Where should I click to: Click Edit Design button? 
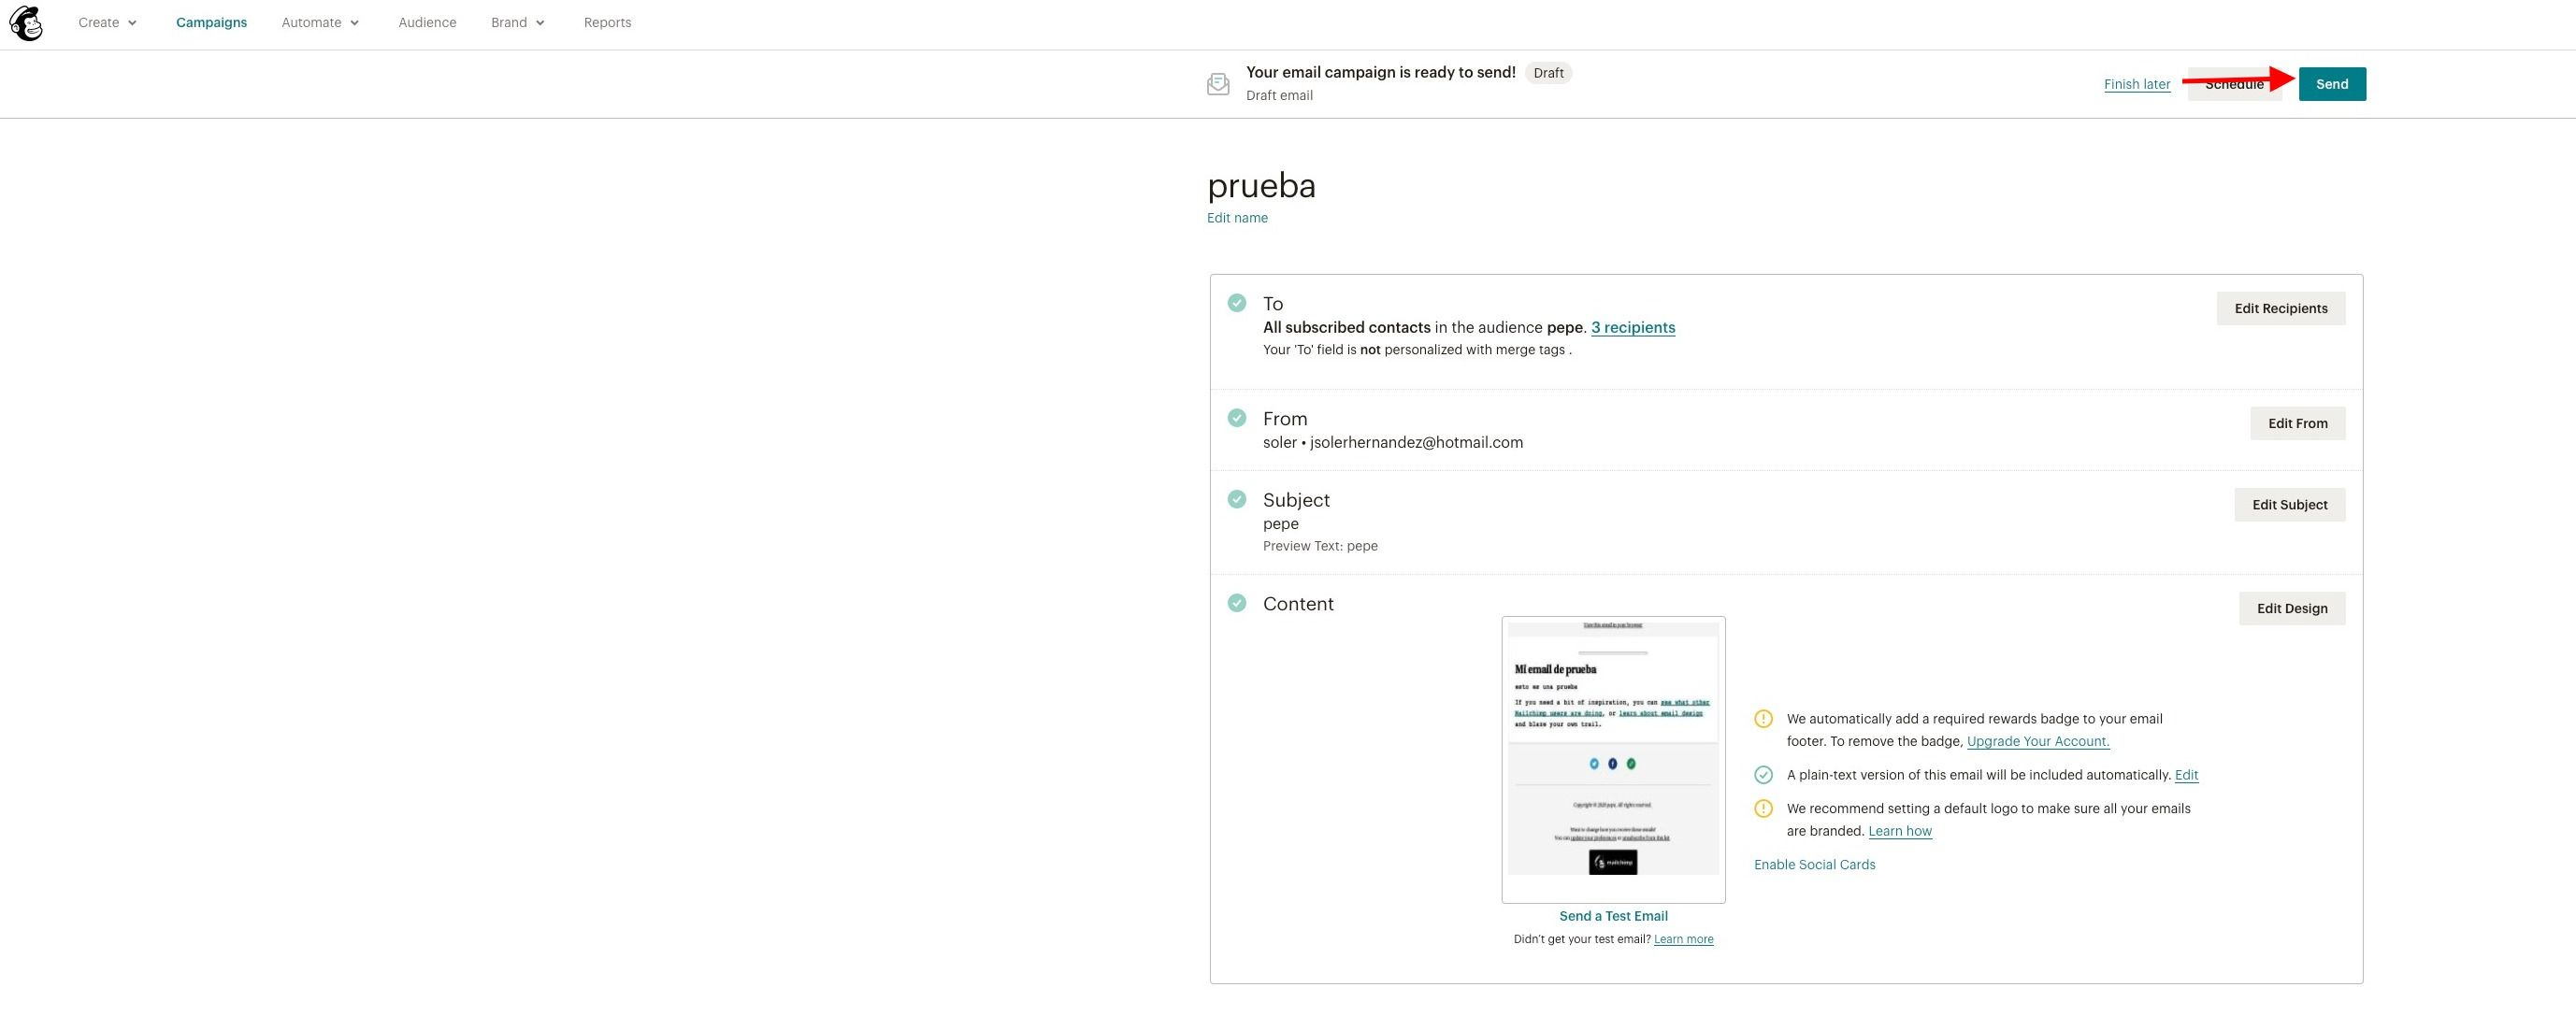coord(2292,608)
